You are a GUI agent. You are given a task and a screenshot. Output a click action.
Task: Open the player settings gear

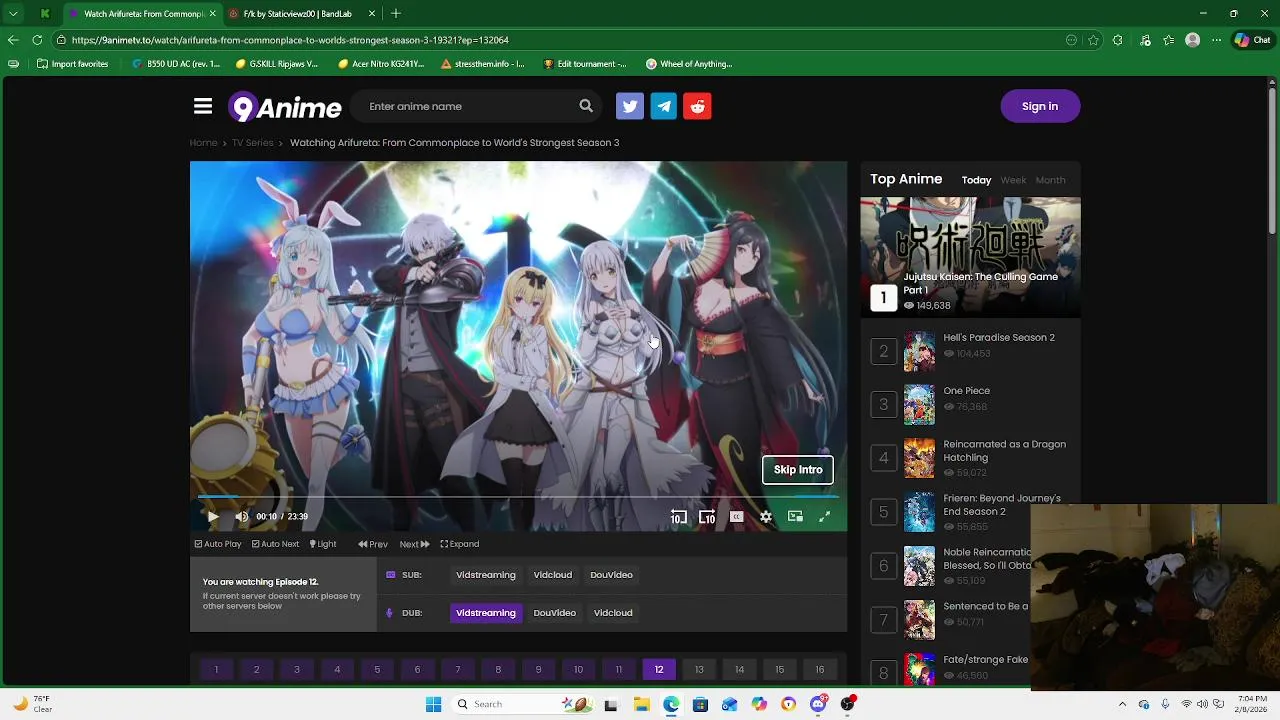click(766, 517)
